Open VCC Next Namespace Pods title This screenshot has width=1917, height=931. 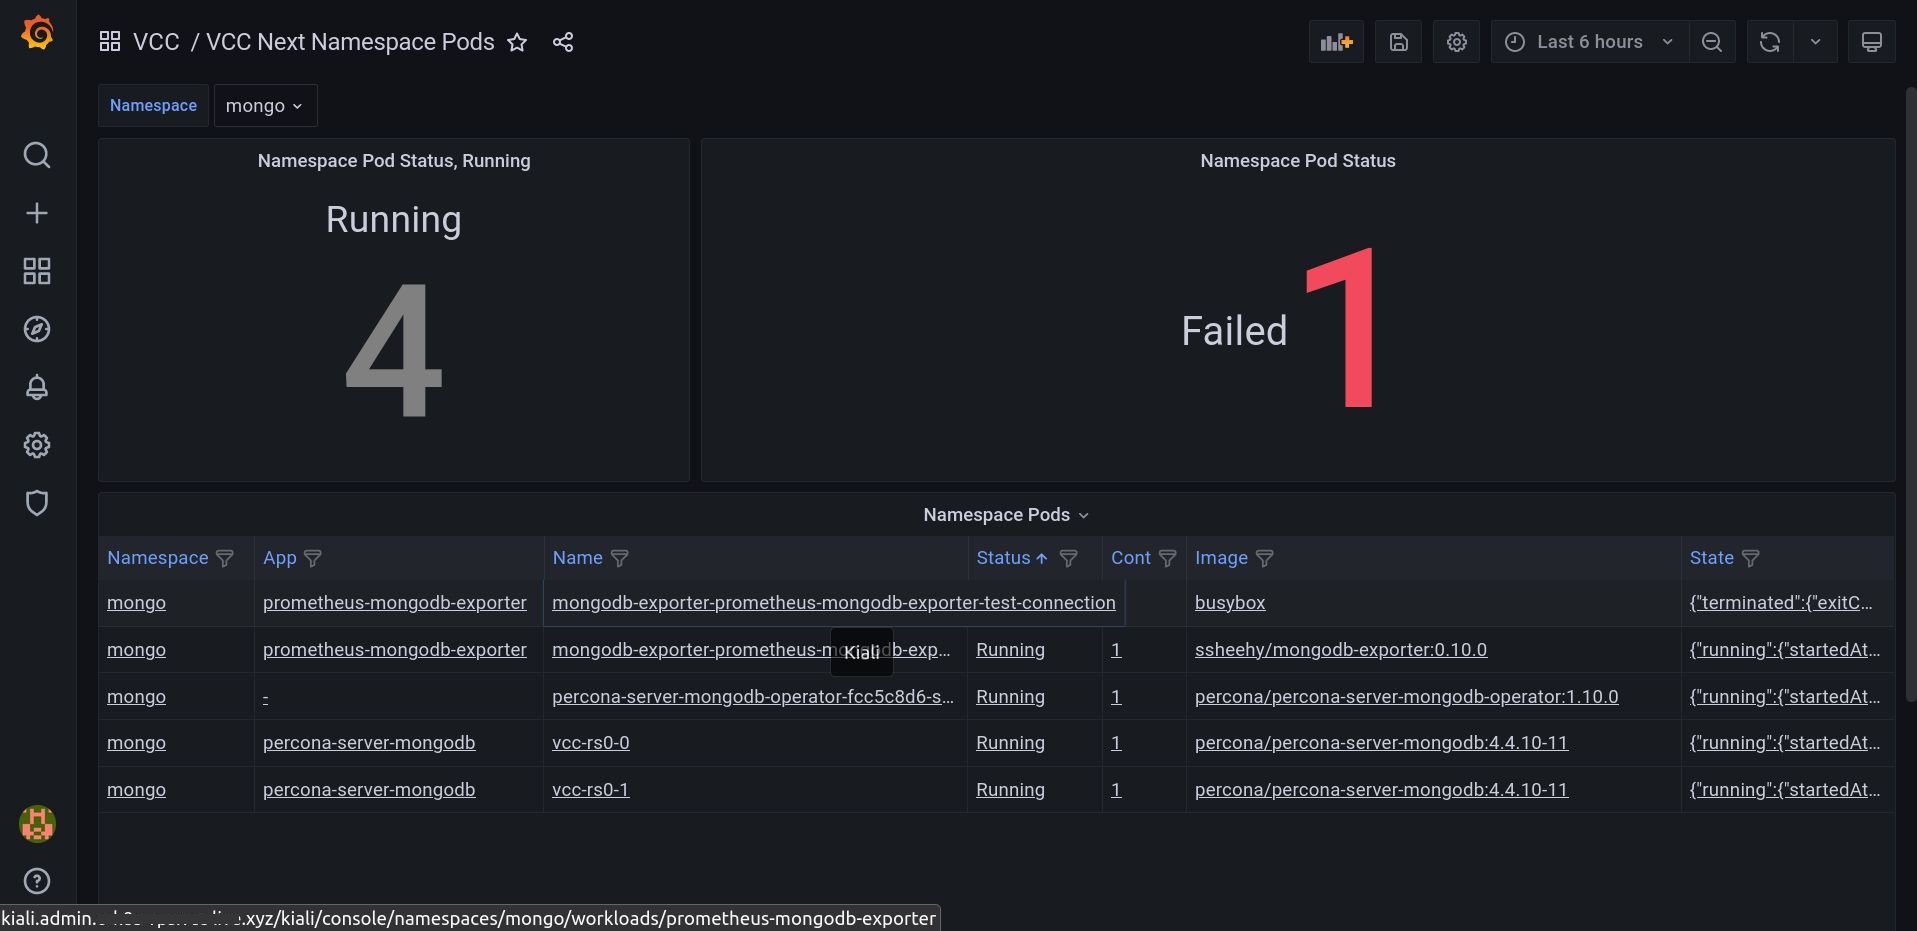tap(350, 42)
